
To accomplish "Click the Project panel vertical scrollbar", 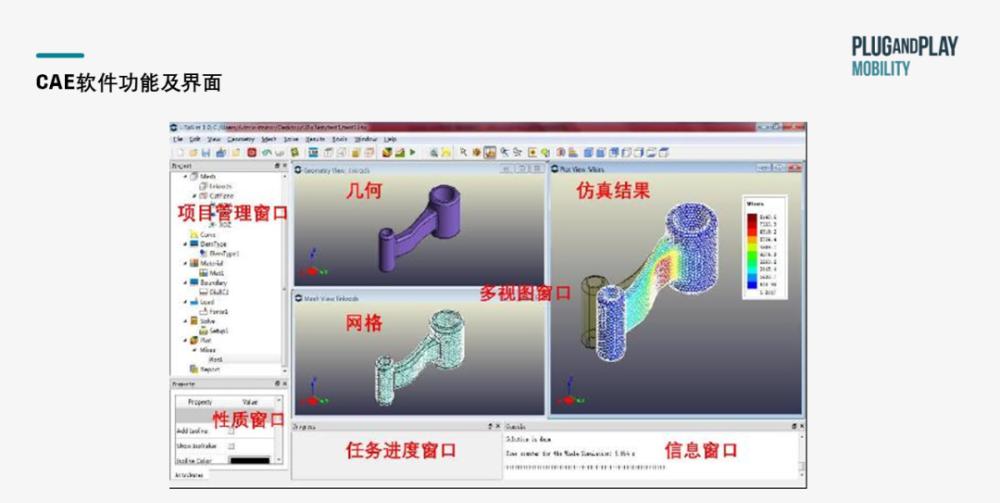I will (284, 274).
